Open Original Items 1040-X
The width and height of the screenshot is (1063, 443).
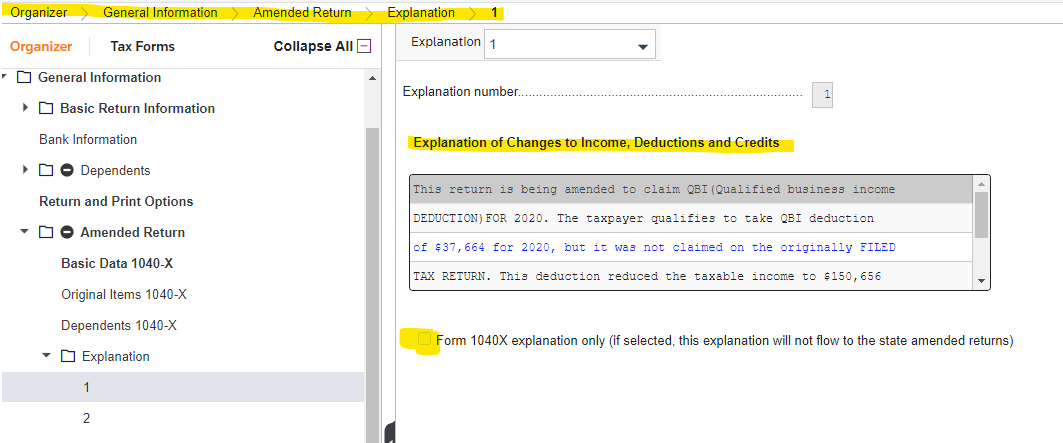[124, 294]
